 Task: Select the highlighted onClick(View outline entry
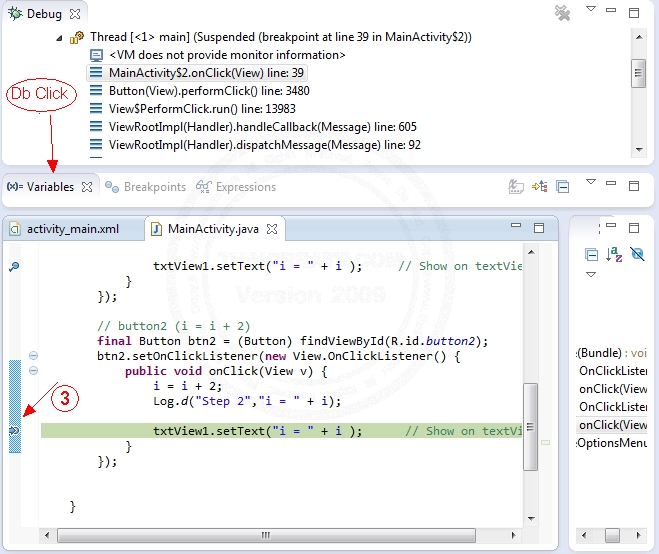point(611,425)
